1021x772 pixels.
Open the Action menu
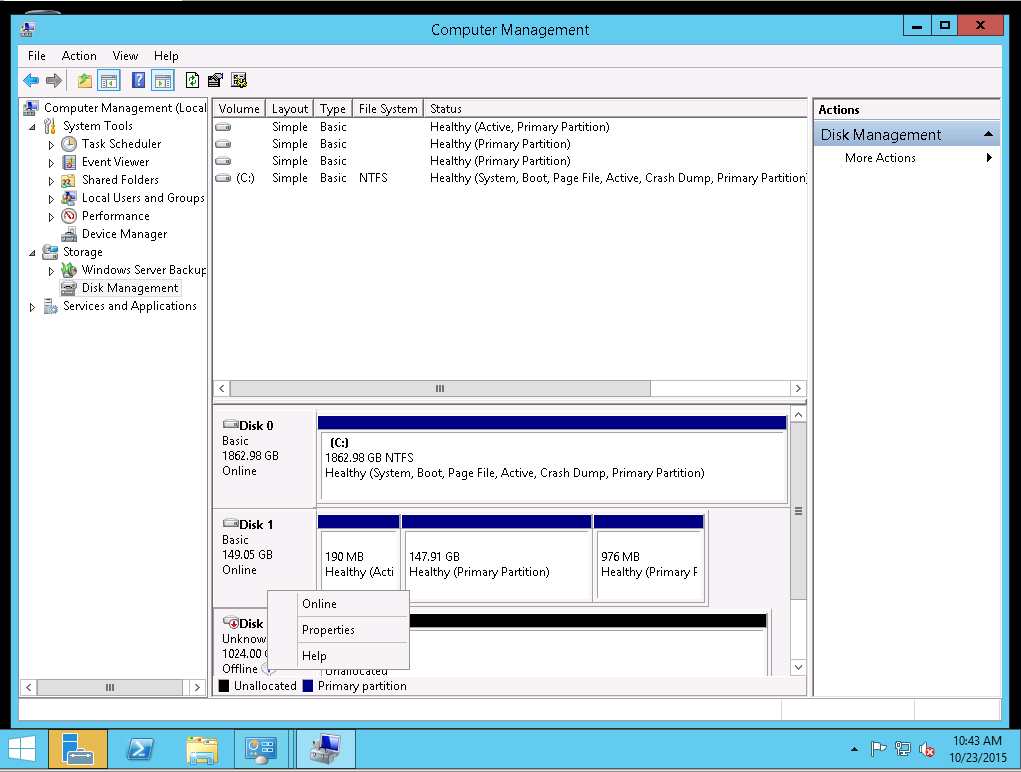79,56
